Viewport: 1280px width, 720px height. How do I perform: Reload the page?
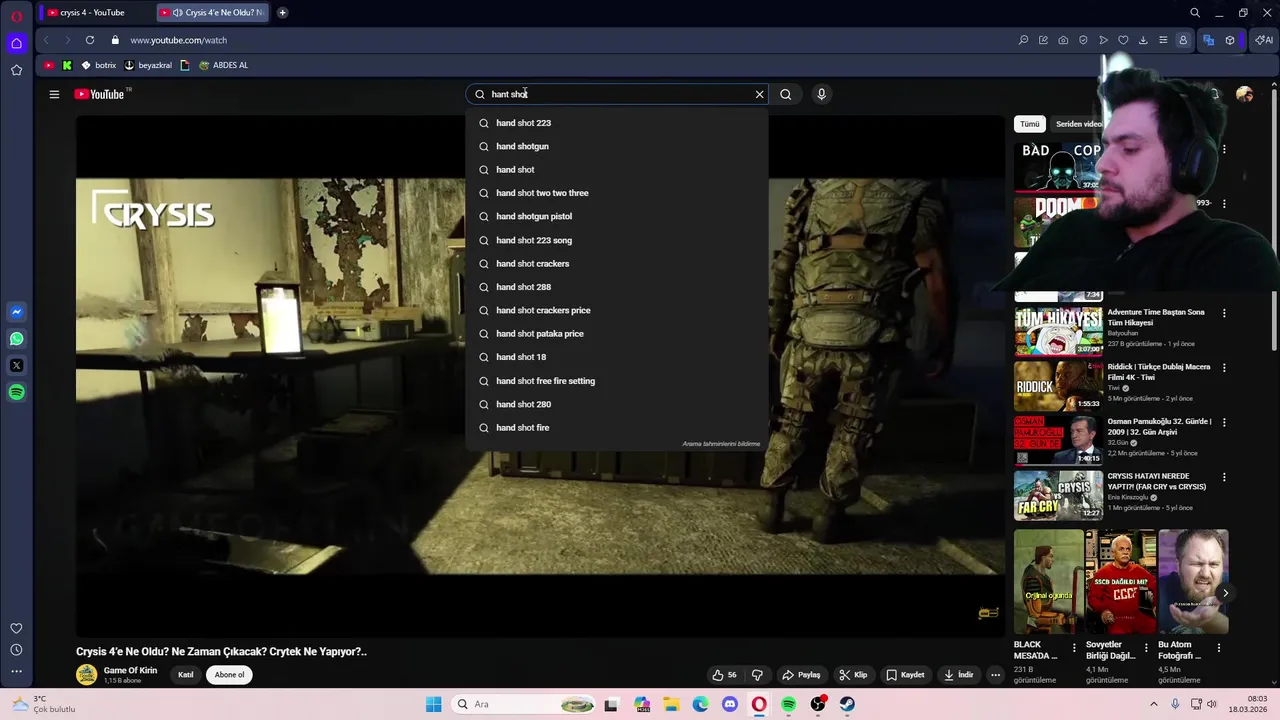[x=90, y=40]
